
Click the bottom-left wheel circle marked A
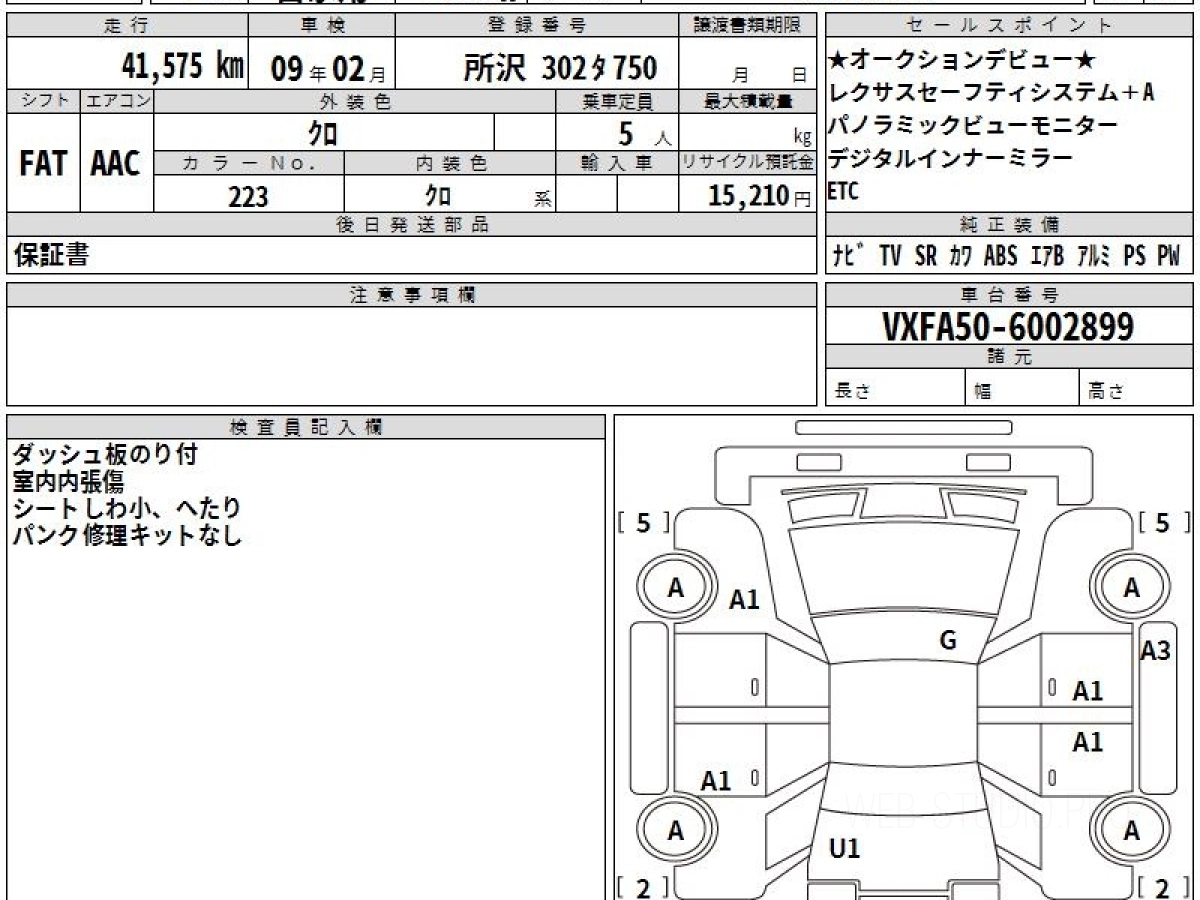[675, 831]
